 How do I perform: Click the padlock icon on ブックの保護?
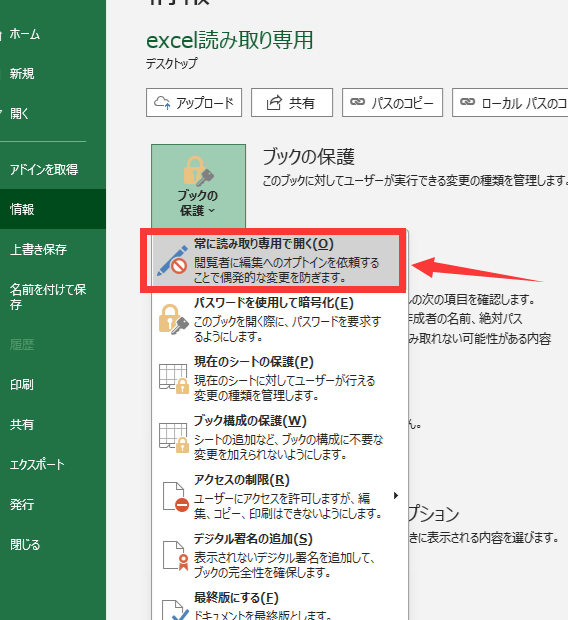(199, 171)
